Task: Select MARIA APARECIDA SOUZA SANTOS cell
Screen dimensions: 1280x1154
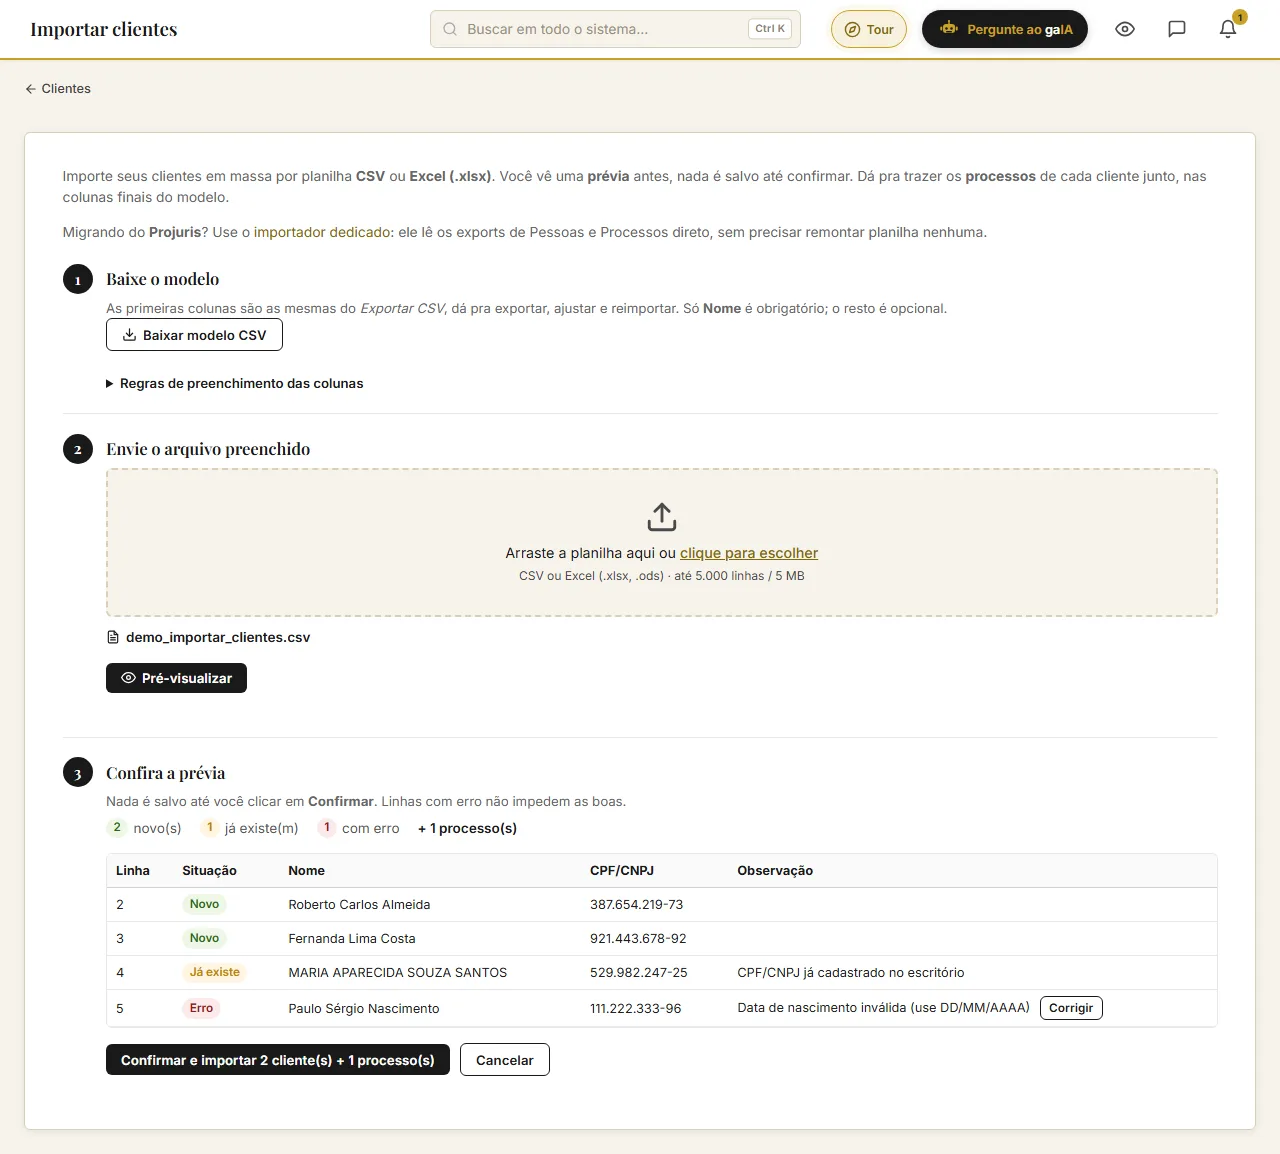Action: click(x=398, y=973)
